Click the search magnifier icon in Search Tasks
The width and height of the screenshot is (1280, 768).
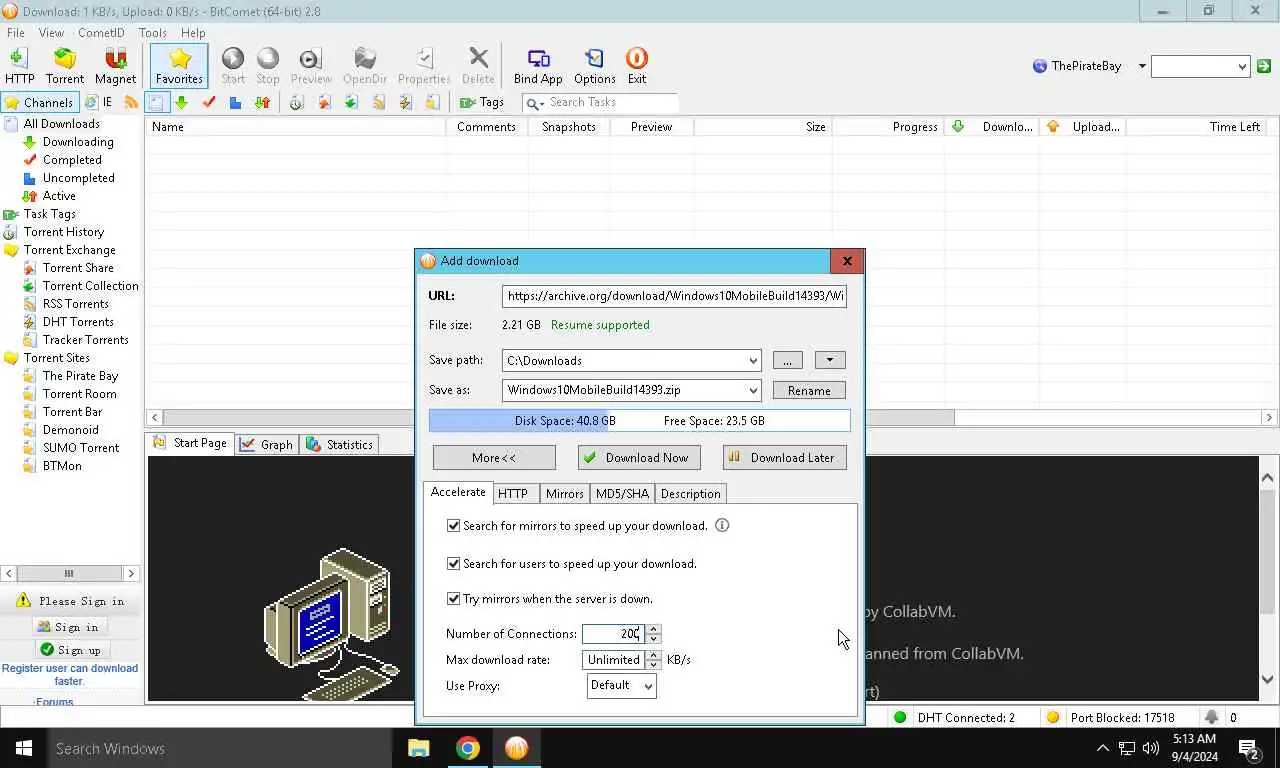click(x=535, y=103)
